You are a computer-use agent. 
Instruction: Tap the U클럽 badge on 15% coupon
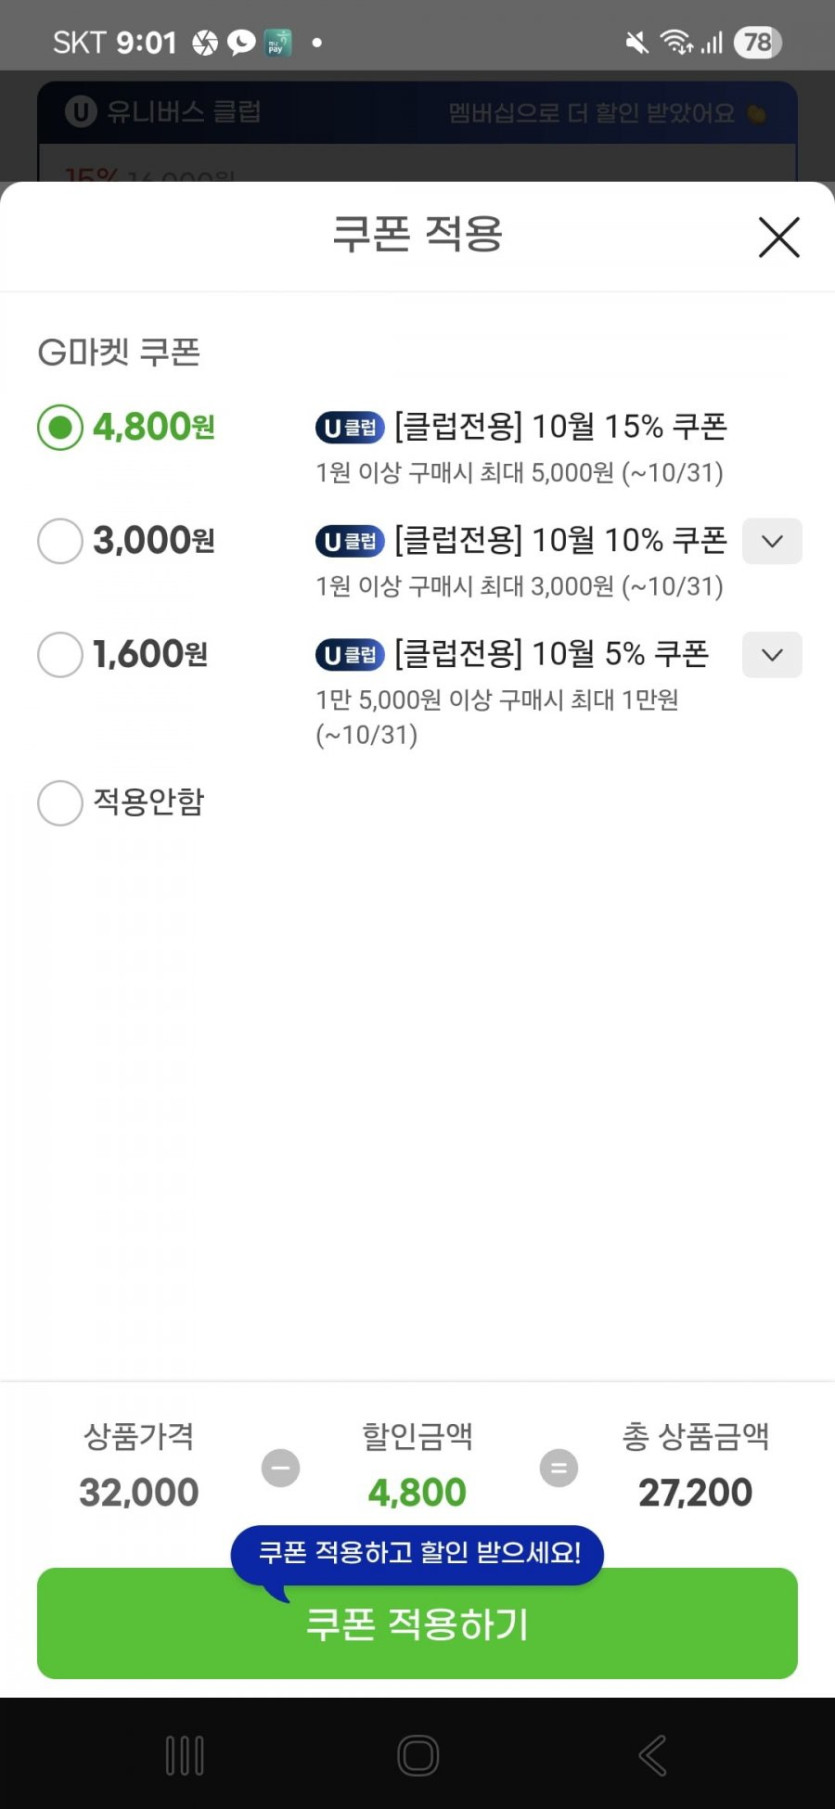(350, 428)
